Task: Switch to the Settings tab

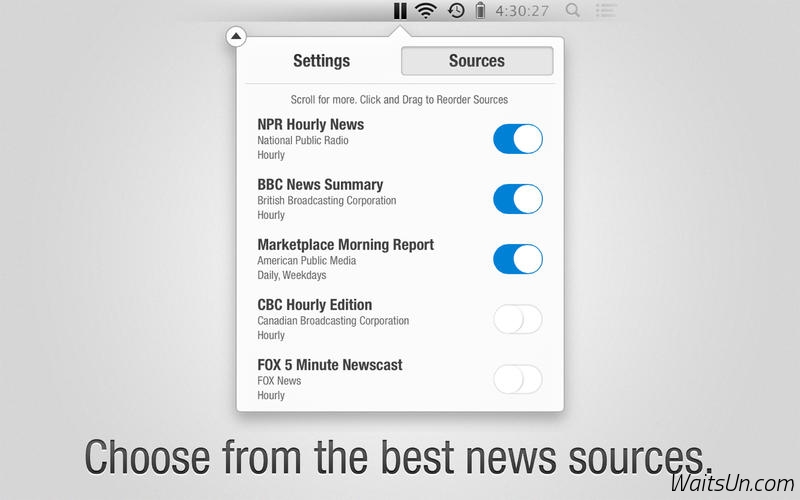Action: (321, 61)
